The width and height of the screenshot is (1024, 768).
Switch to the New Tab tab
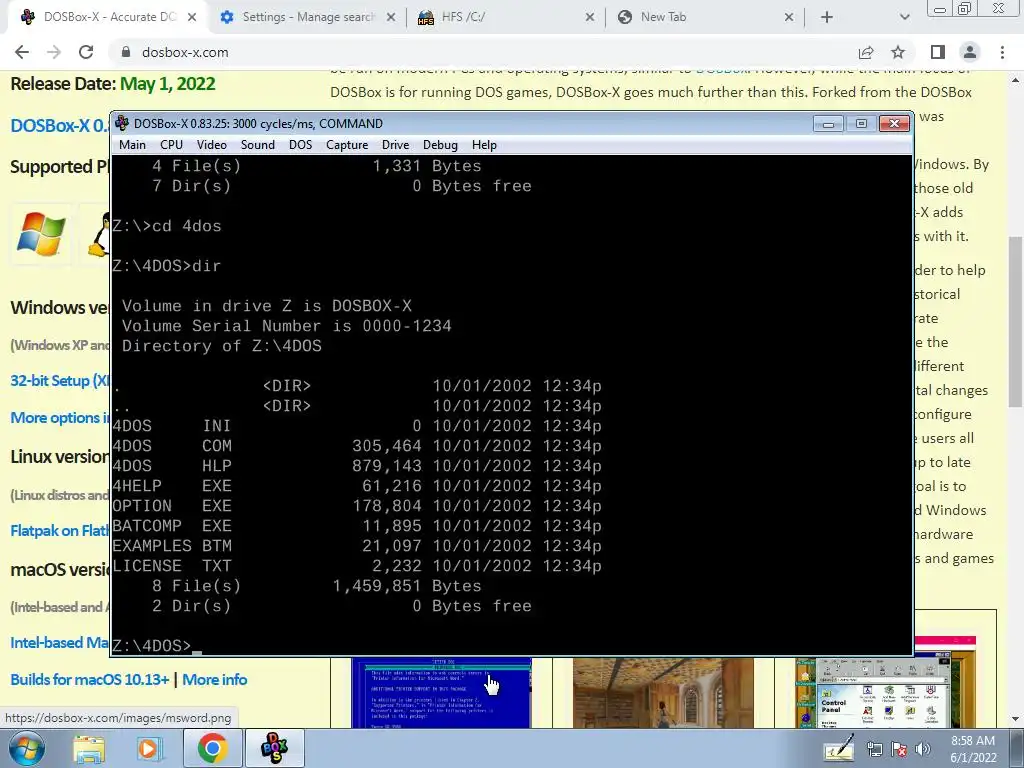click(x=704, y=17)
